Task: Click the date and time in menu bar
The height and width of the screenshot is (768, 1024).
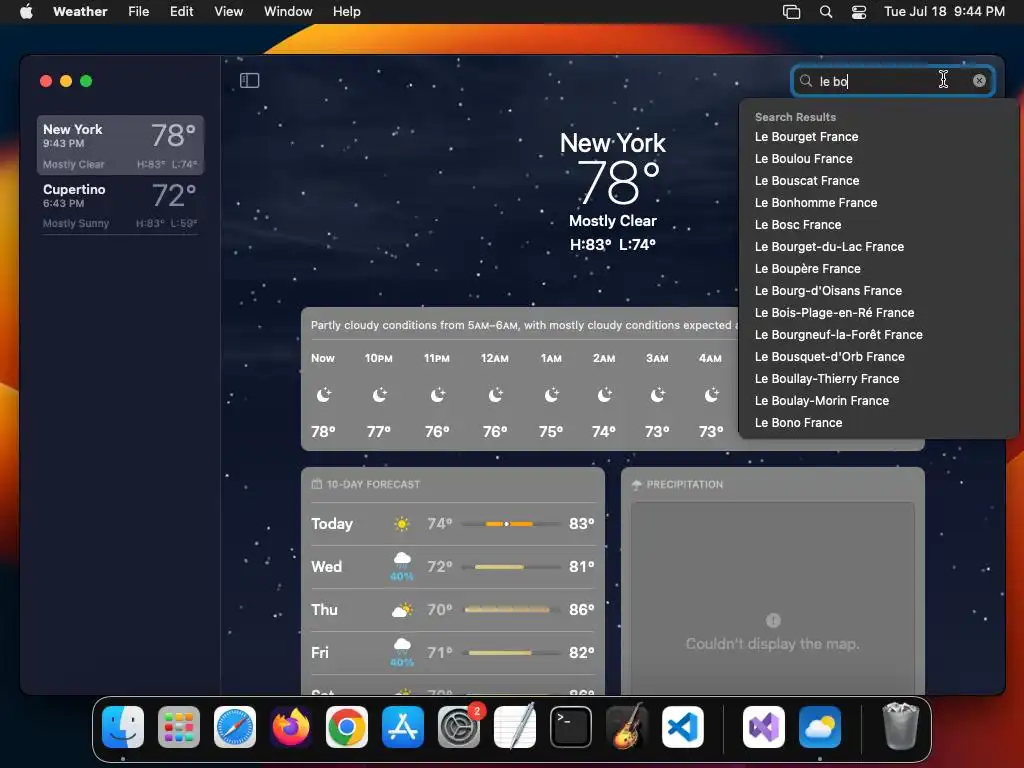Action: coord(944,12)
